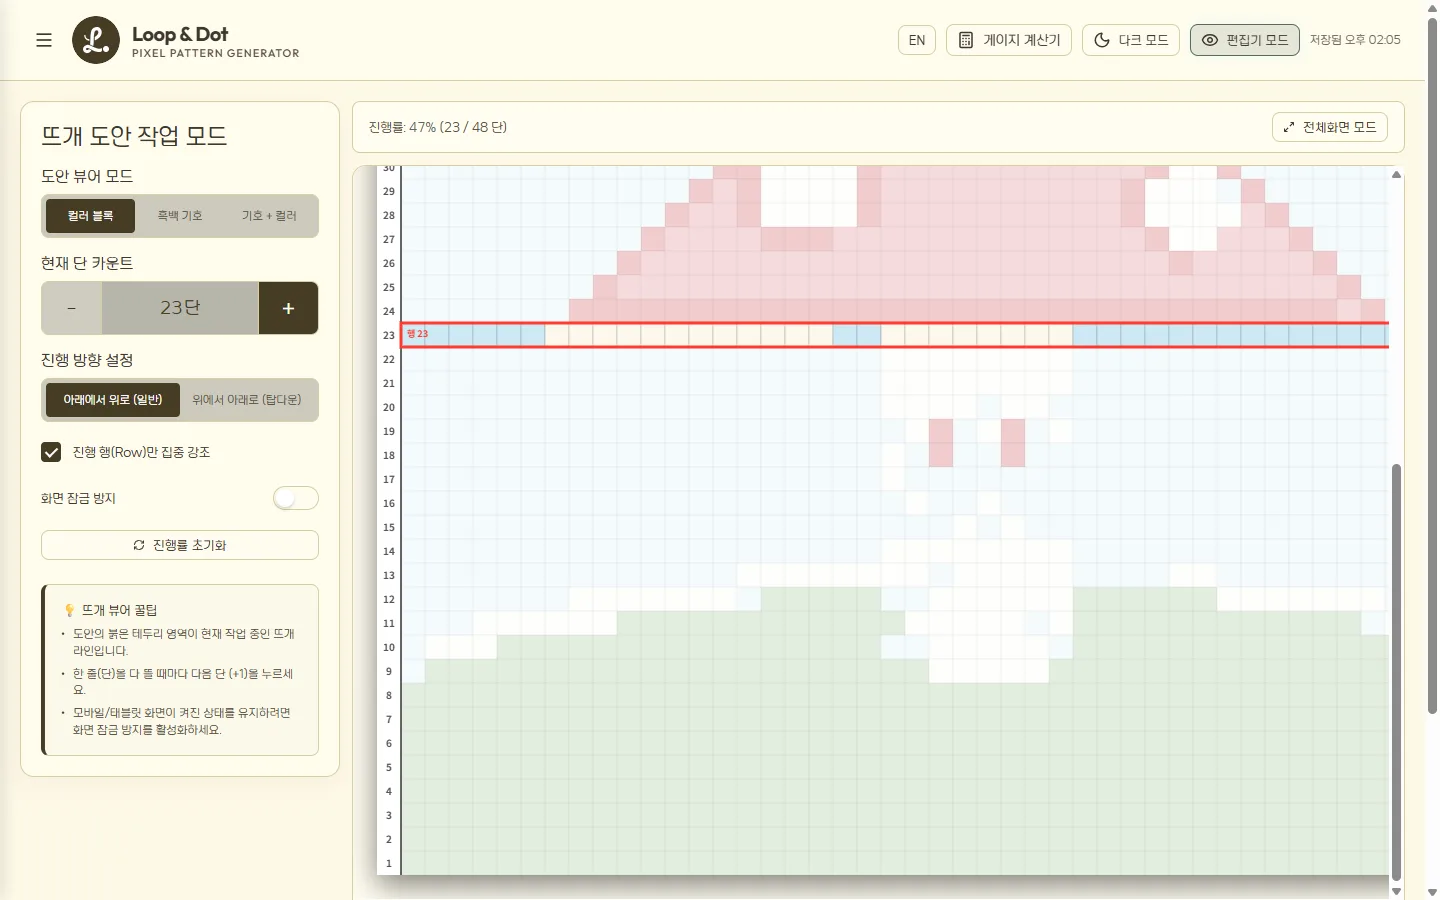The image size is (1440, 900).
Task: Decrease the row count with minus
Action: (71, 308)
